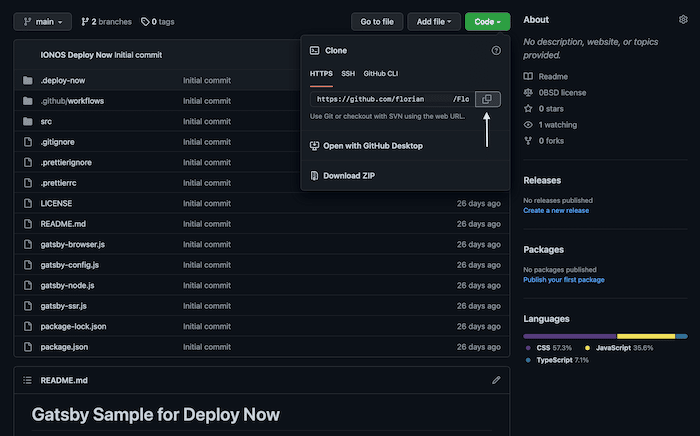The height and width of the screenshot is (436, 700).
Task: Open the 2 branches link
Action: (x=106, y=21)
